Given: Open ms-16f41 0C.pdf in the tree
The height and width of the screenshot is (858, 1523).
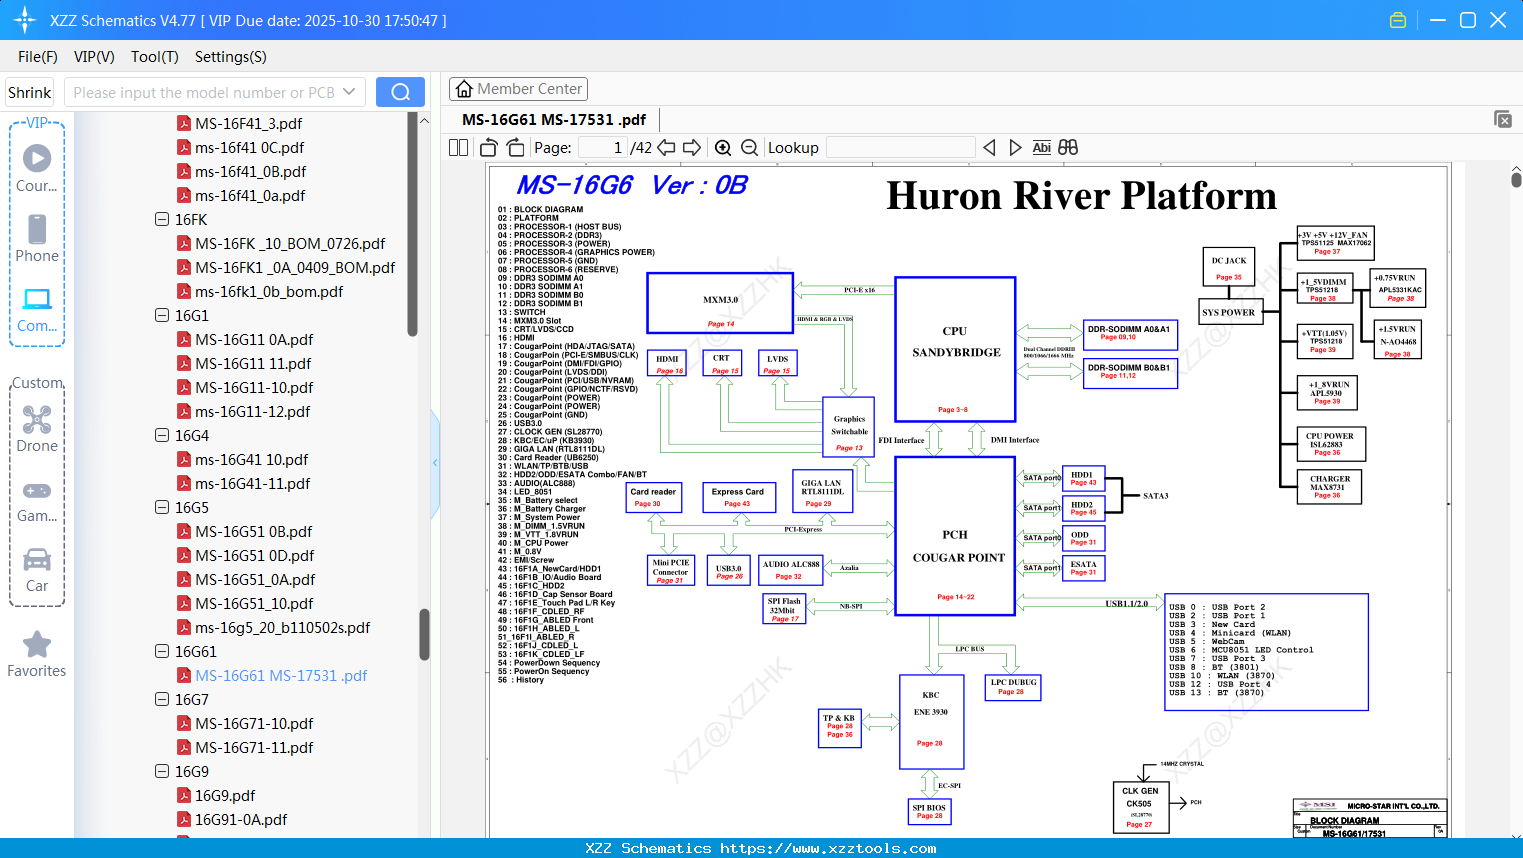Looking at the screenshot, I should click(x=249, y=147).
